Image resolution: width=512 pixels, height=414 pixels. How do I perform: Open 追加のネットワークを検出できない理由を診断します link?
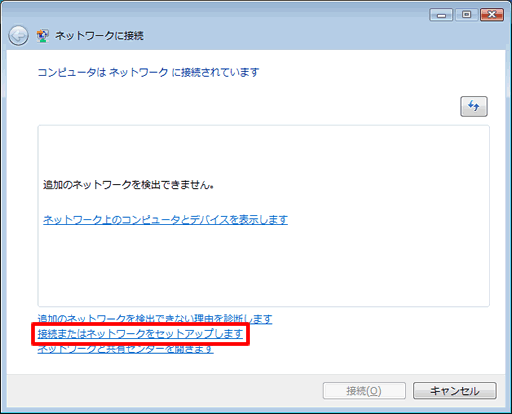tap(155, 319)
